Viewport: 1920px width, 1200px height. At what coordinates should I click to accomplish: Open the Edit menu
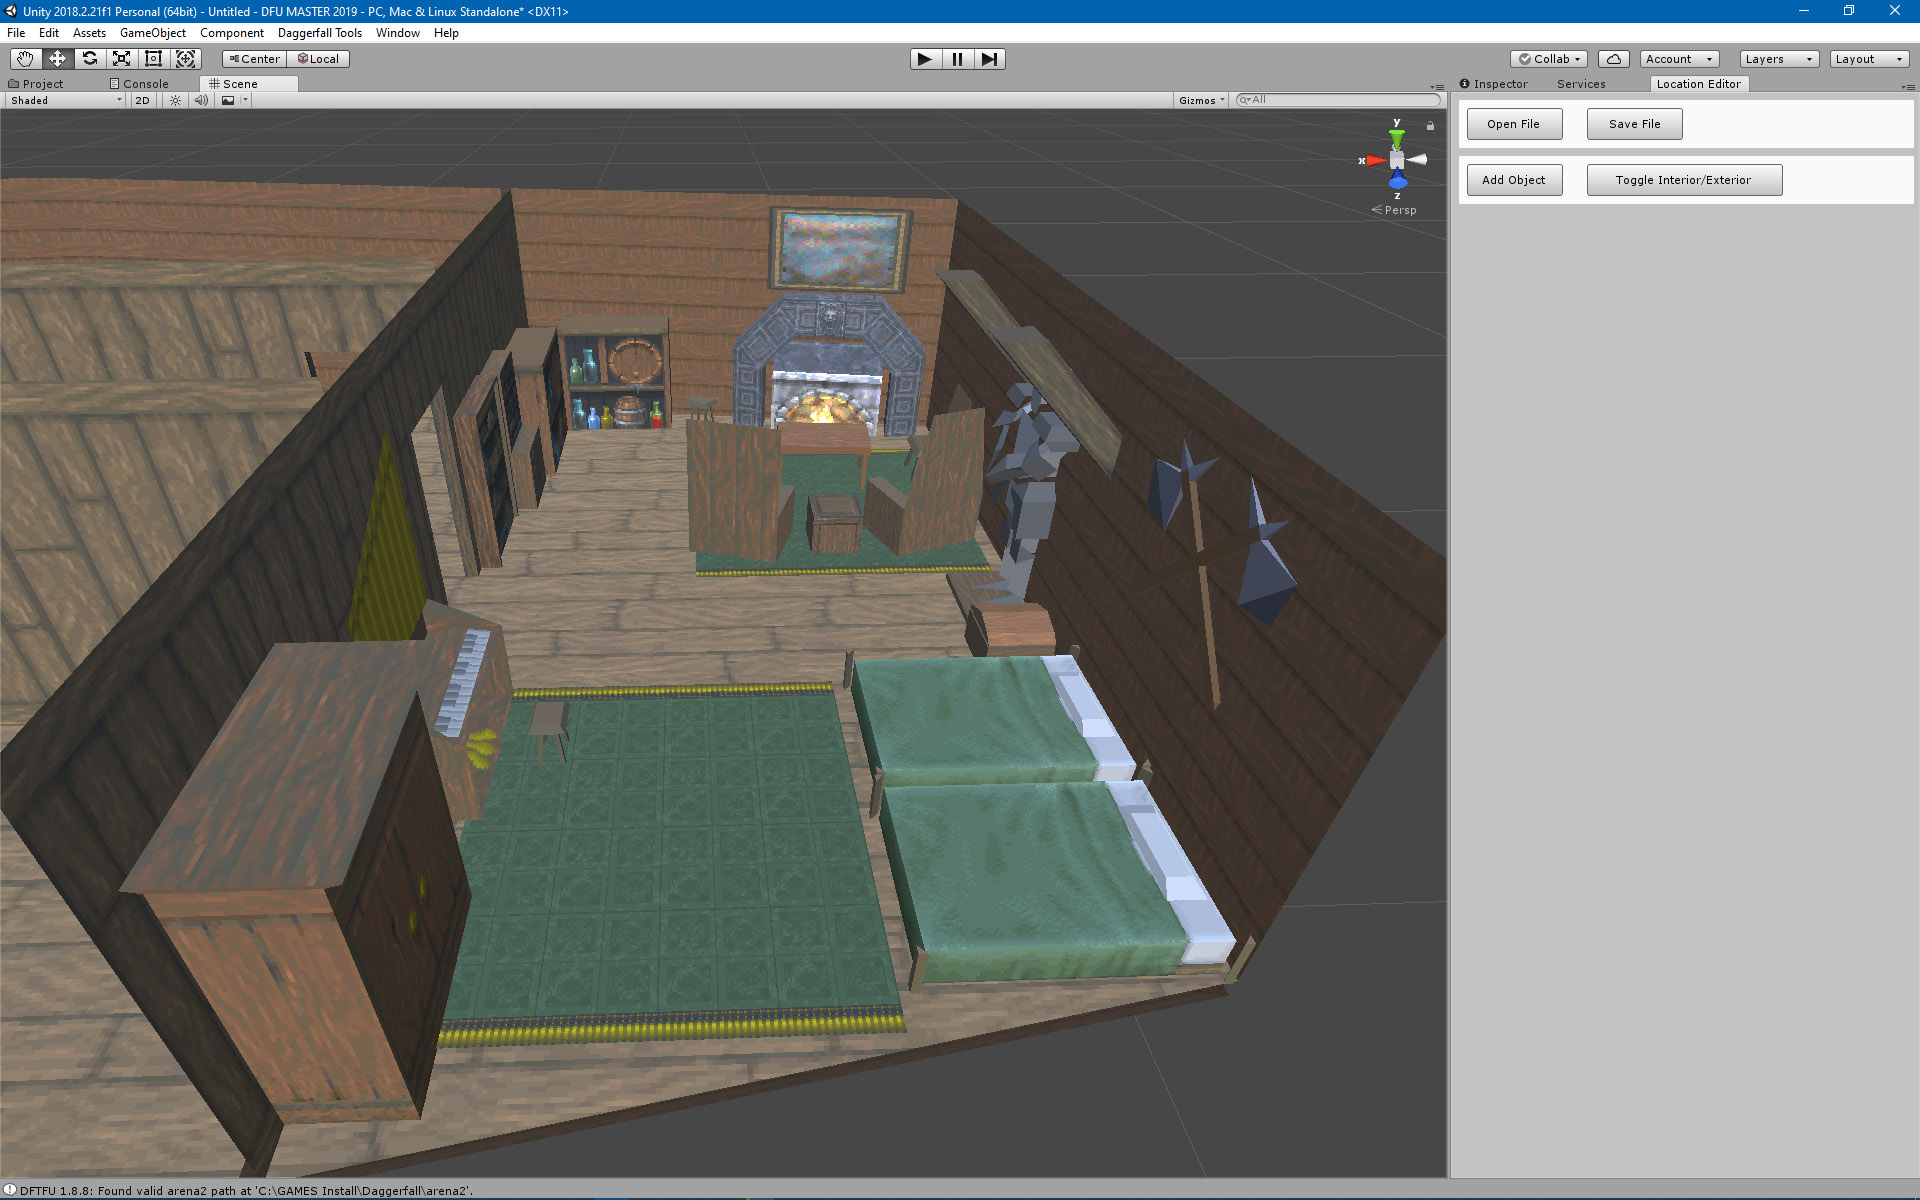(x=49, y=33)
